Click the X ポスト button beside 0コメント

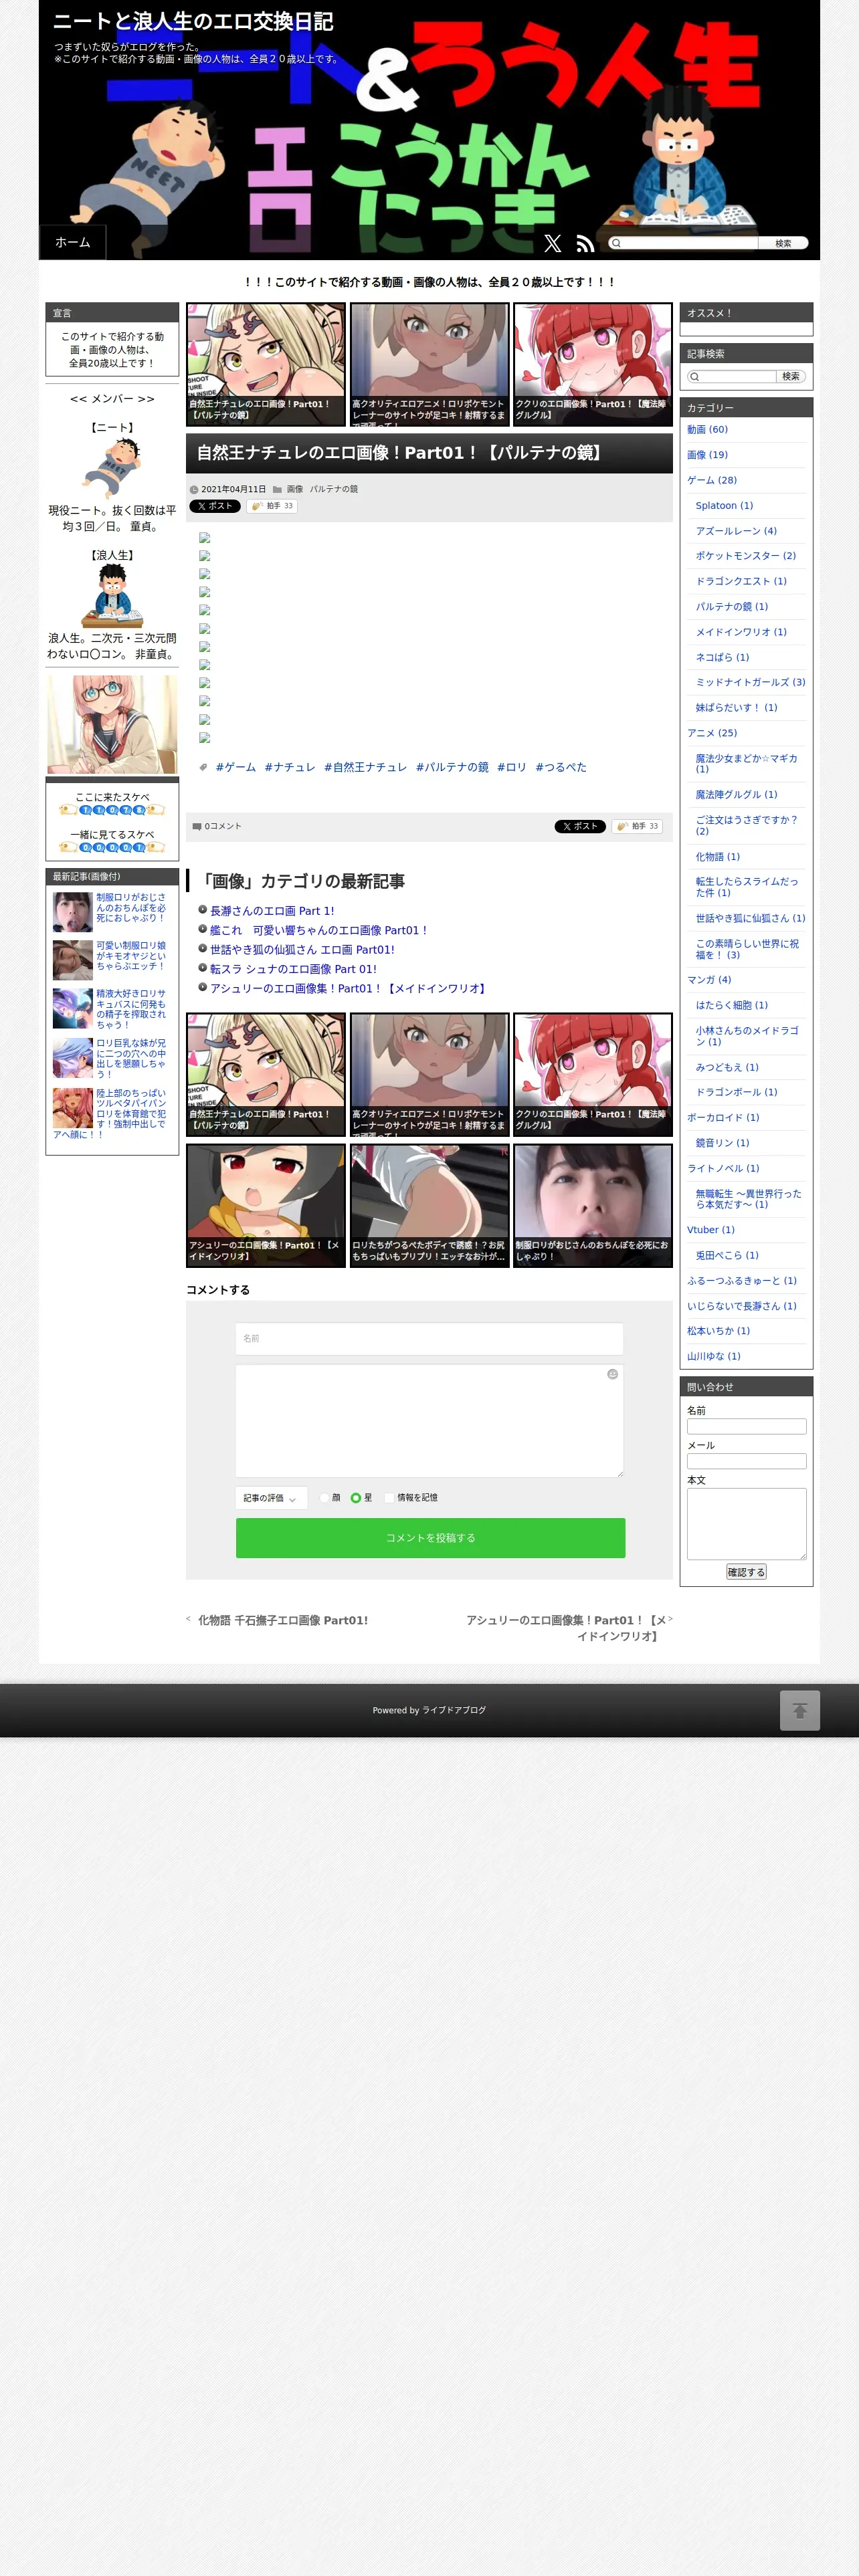click(580, 826)
